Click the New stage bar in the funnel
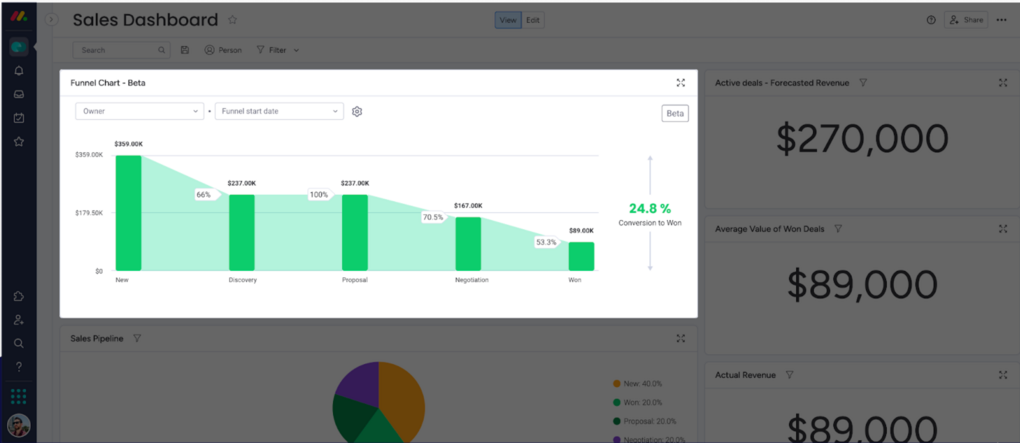 click(x=128, y=213)
